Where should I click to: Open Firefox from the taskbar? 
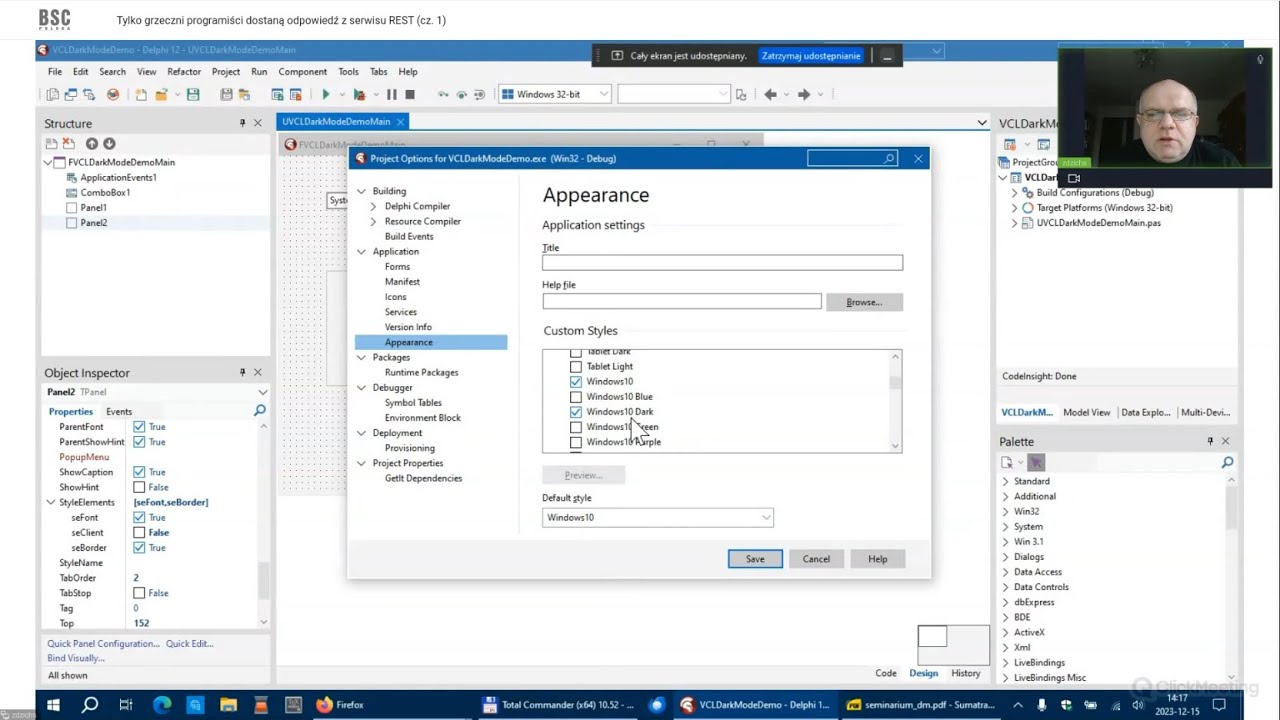point(340,705)
